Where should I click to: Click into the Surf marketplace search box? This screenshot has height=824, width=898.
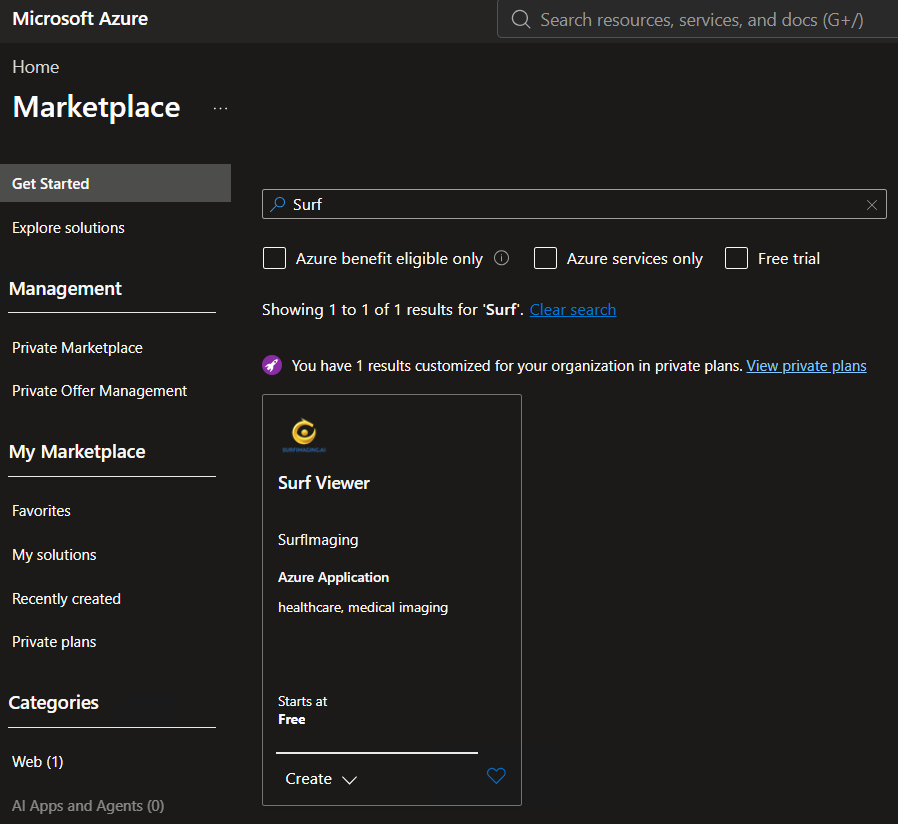click(x=574, y=204)
